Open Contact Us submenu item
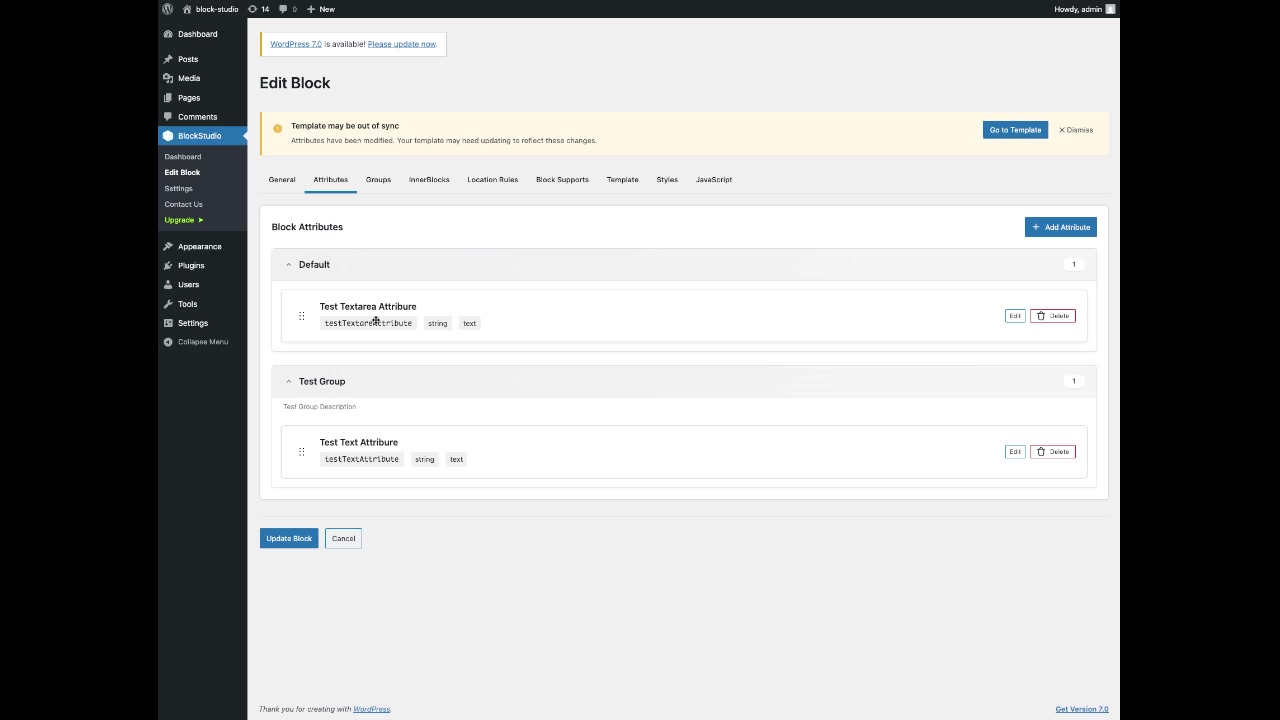Viewport: 1280px width, 720px height. pyautogui.click(x=183, y=205)
